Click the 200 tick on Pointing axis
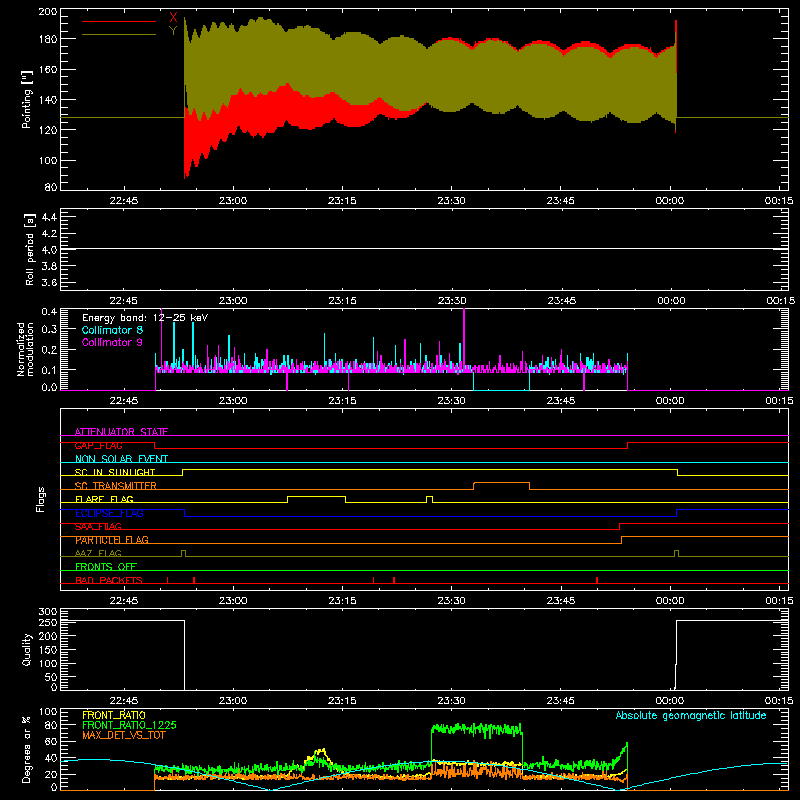 [48, 12]
